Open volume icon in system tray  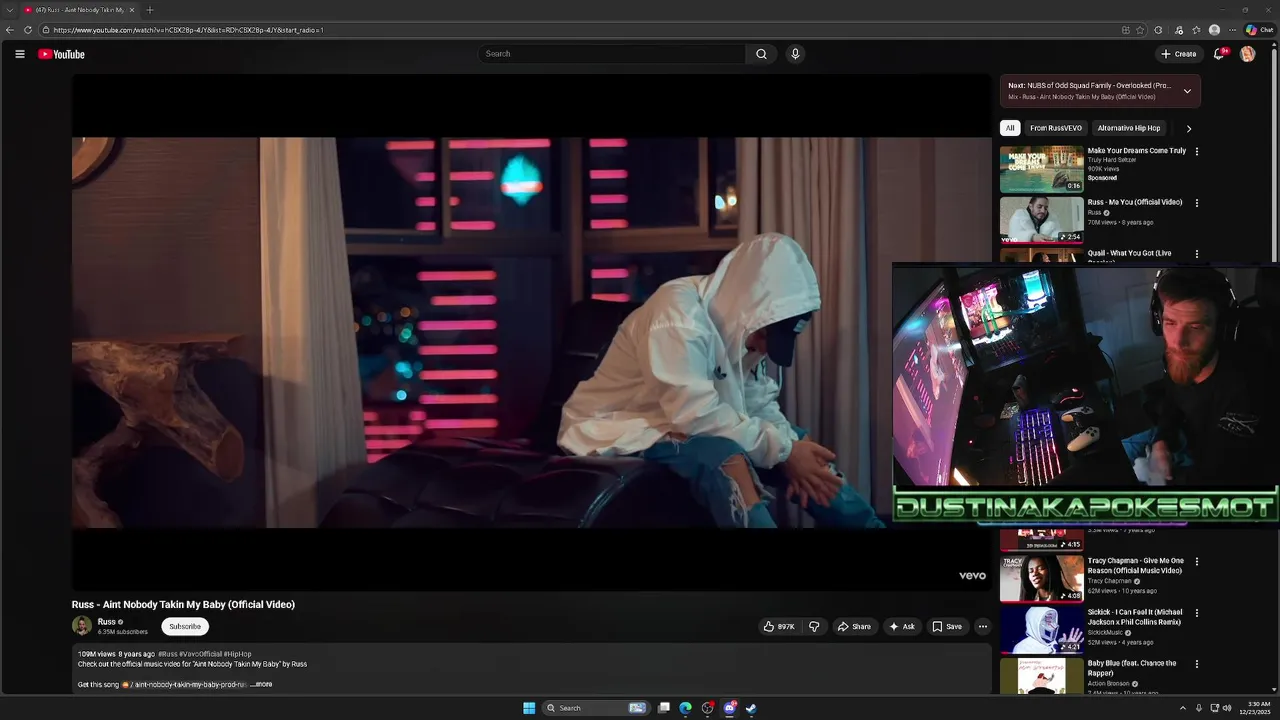point(1227,708)
